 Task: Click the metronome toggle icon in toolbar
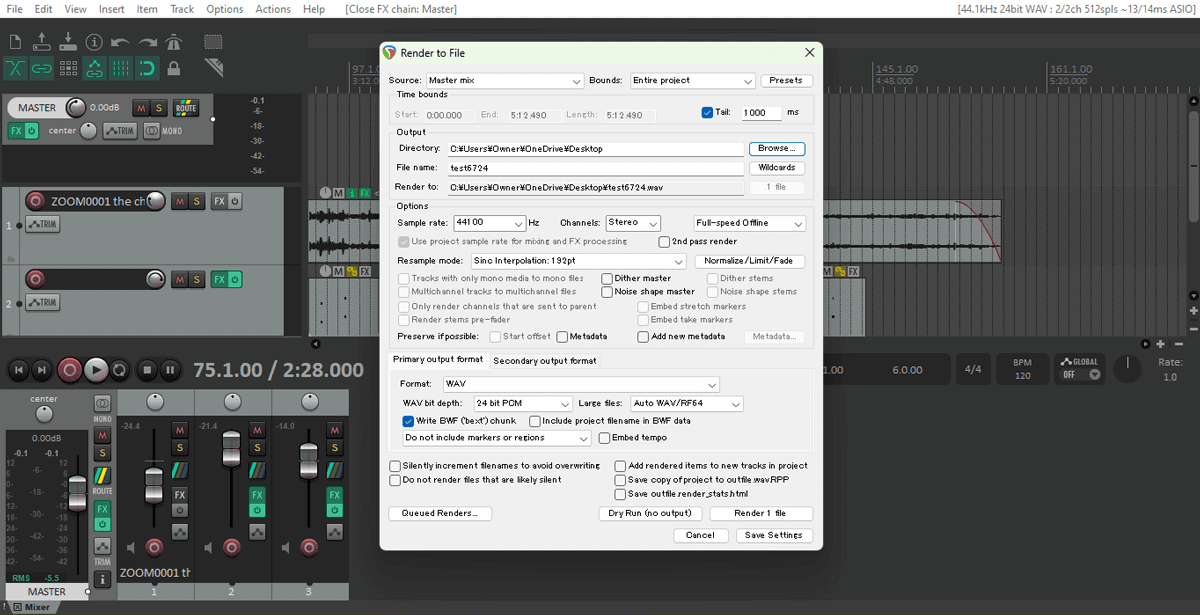(x=174, y=42)
